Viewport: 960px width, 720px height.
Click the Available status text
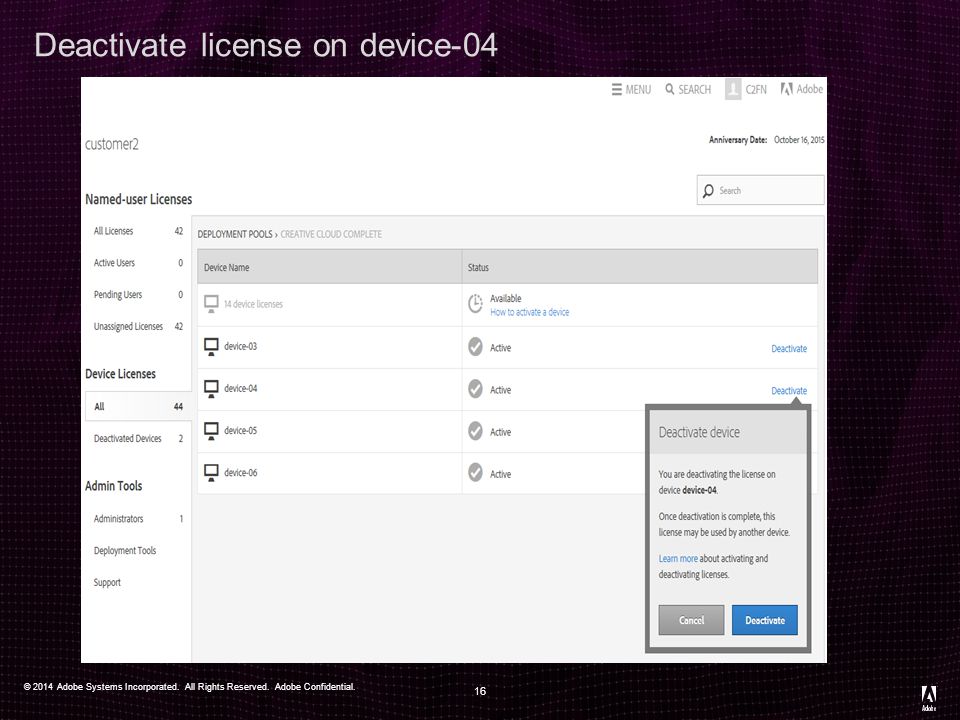(506, 299)
